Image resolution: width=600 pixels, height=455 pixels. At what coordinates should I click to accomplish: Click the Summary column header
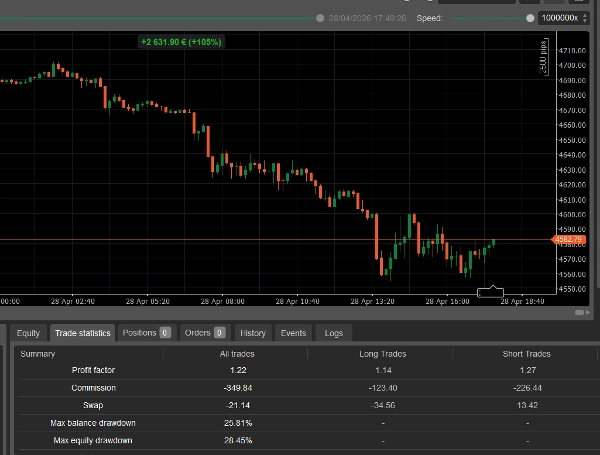point(38,354)
